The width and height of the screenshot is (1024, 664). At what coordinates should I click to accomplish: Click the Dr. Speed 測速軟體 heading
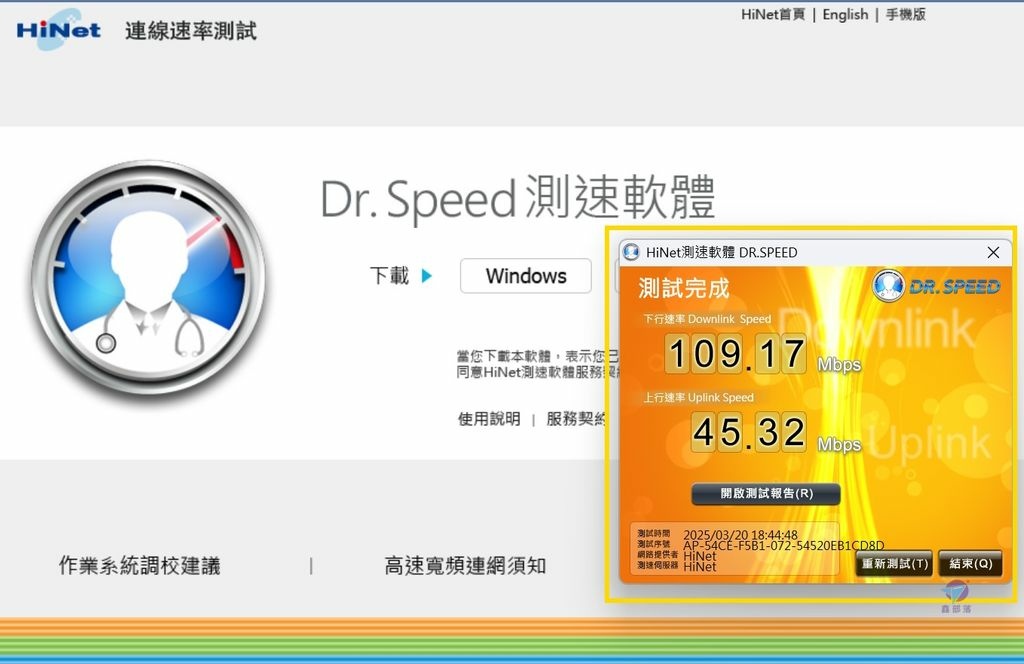tap(518, 198)
